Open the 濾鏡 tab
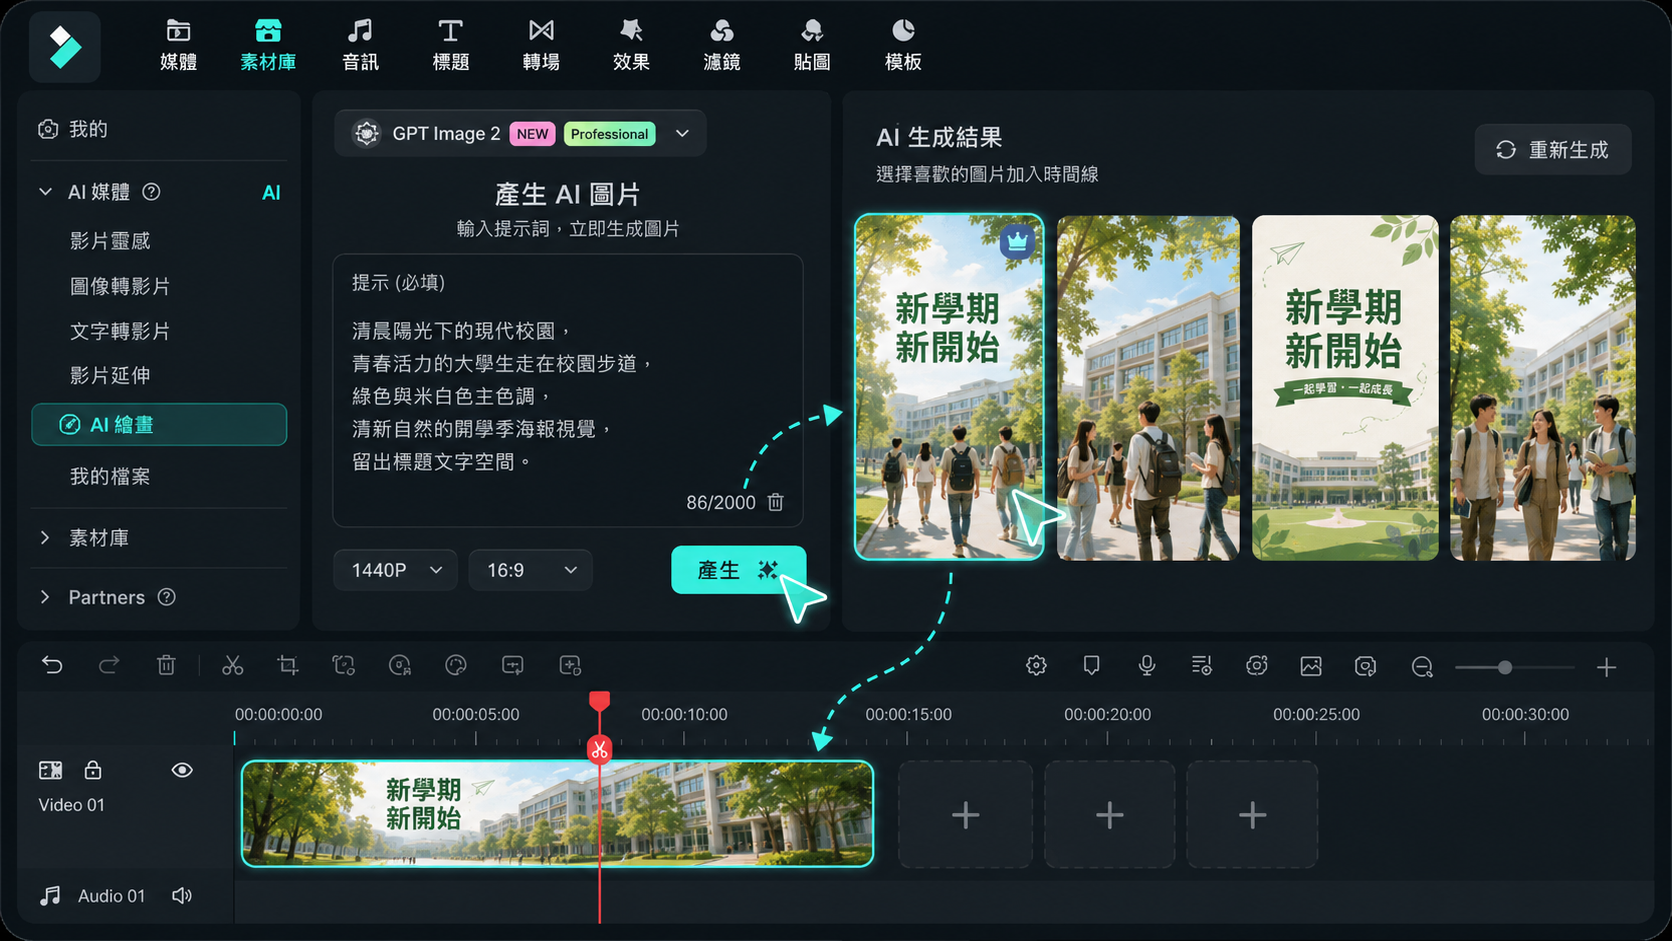The image size is (1672, 941). (721, 46)
